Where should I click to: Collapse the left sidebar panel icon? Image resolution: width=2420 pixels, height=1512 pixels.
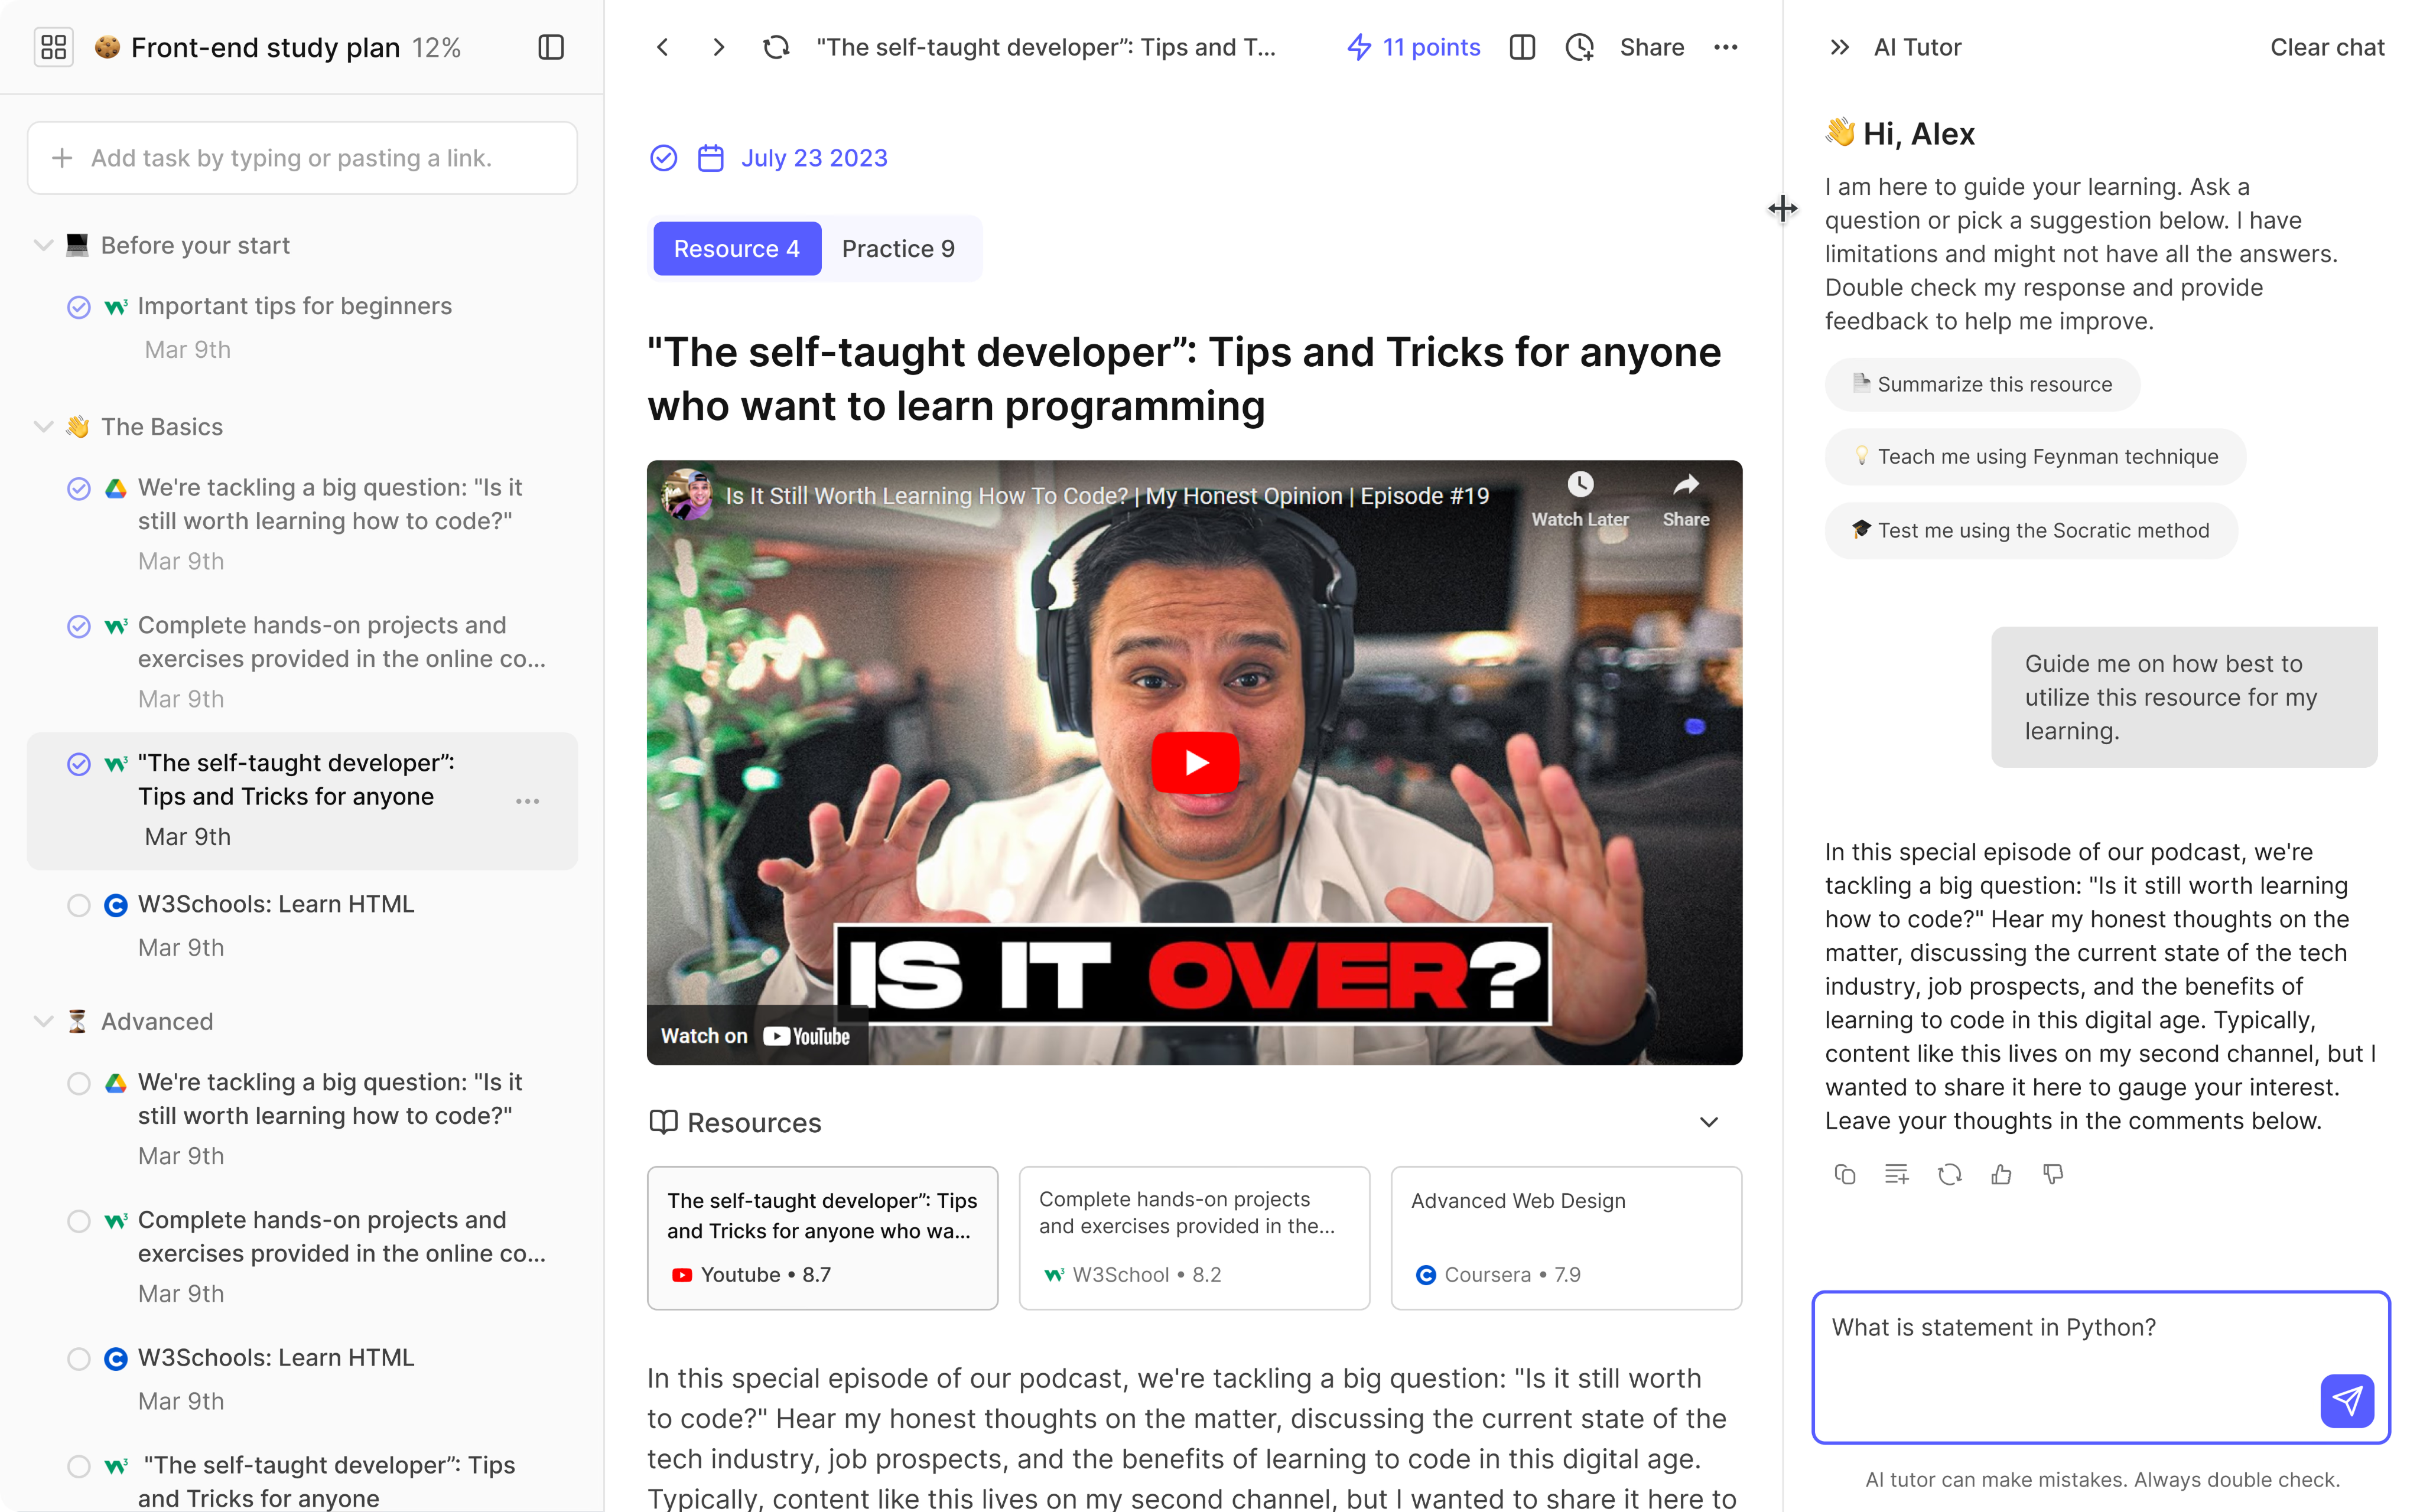click(551, 47)
